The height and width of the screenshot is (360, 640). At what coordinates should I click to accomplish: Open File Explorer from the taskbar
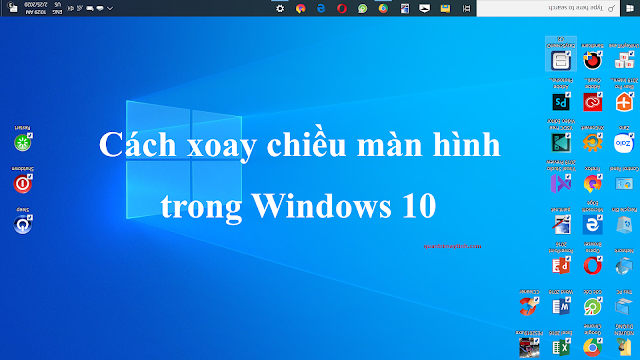[445, 8]
